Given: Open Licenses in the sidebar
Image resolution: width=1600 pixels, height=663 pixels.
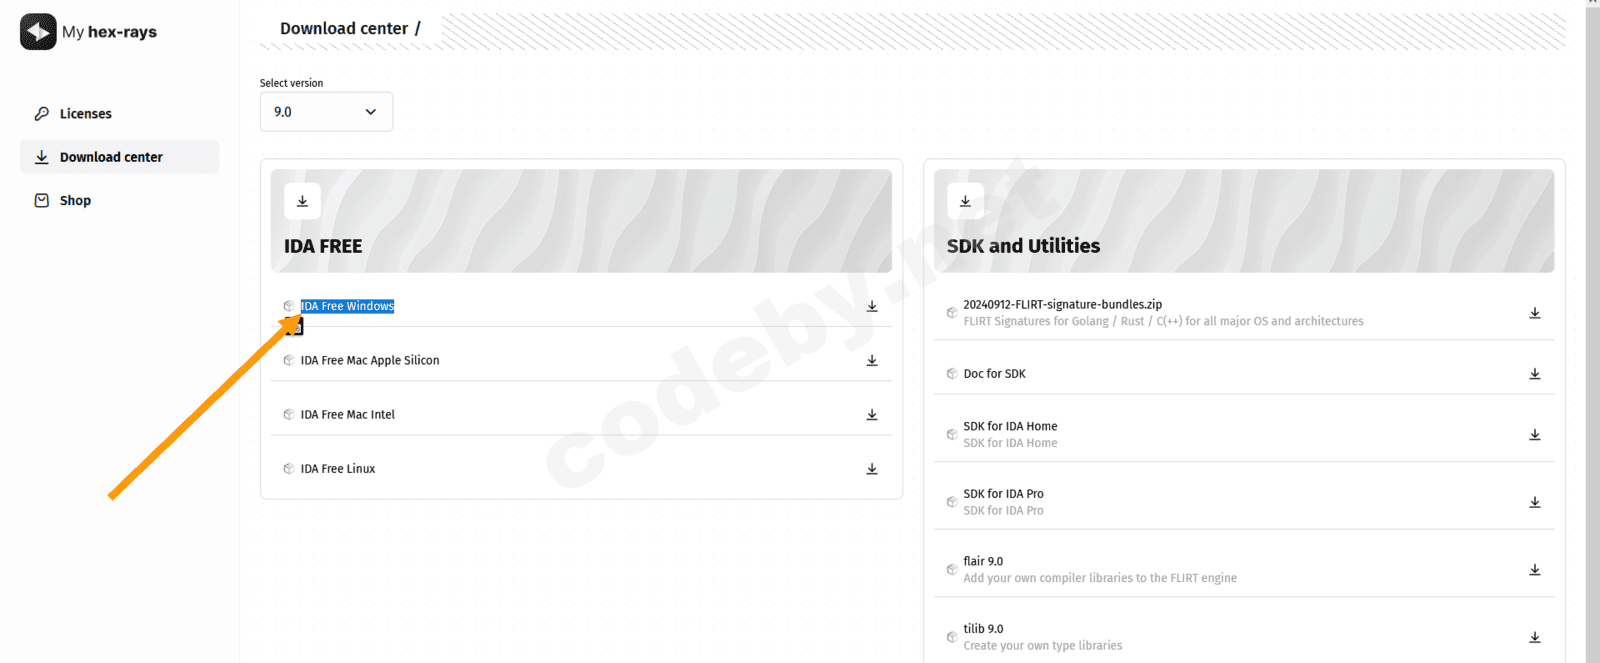Looking at the screenshot, I should (85, 114).
